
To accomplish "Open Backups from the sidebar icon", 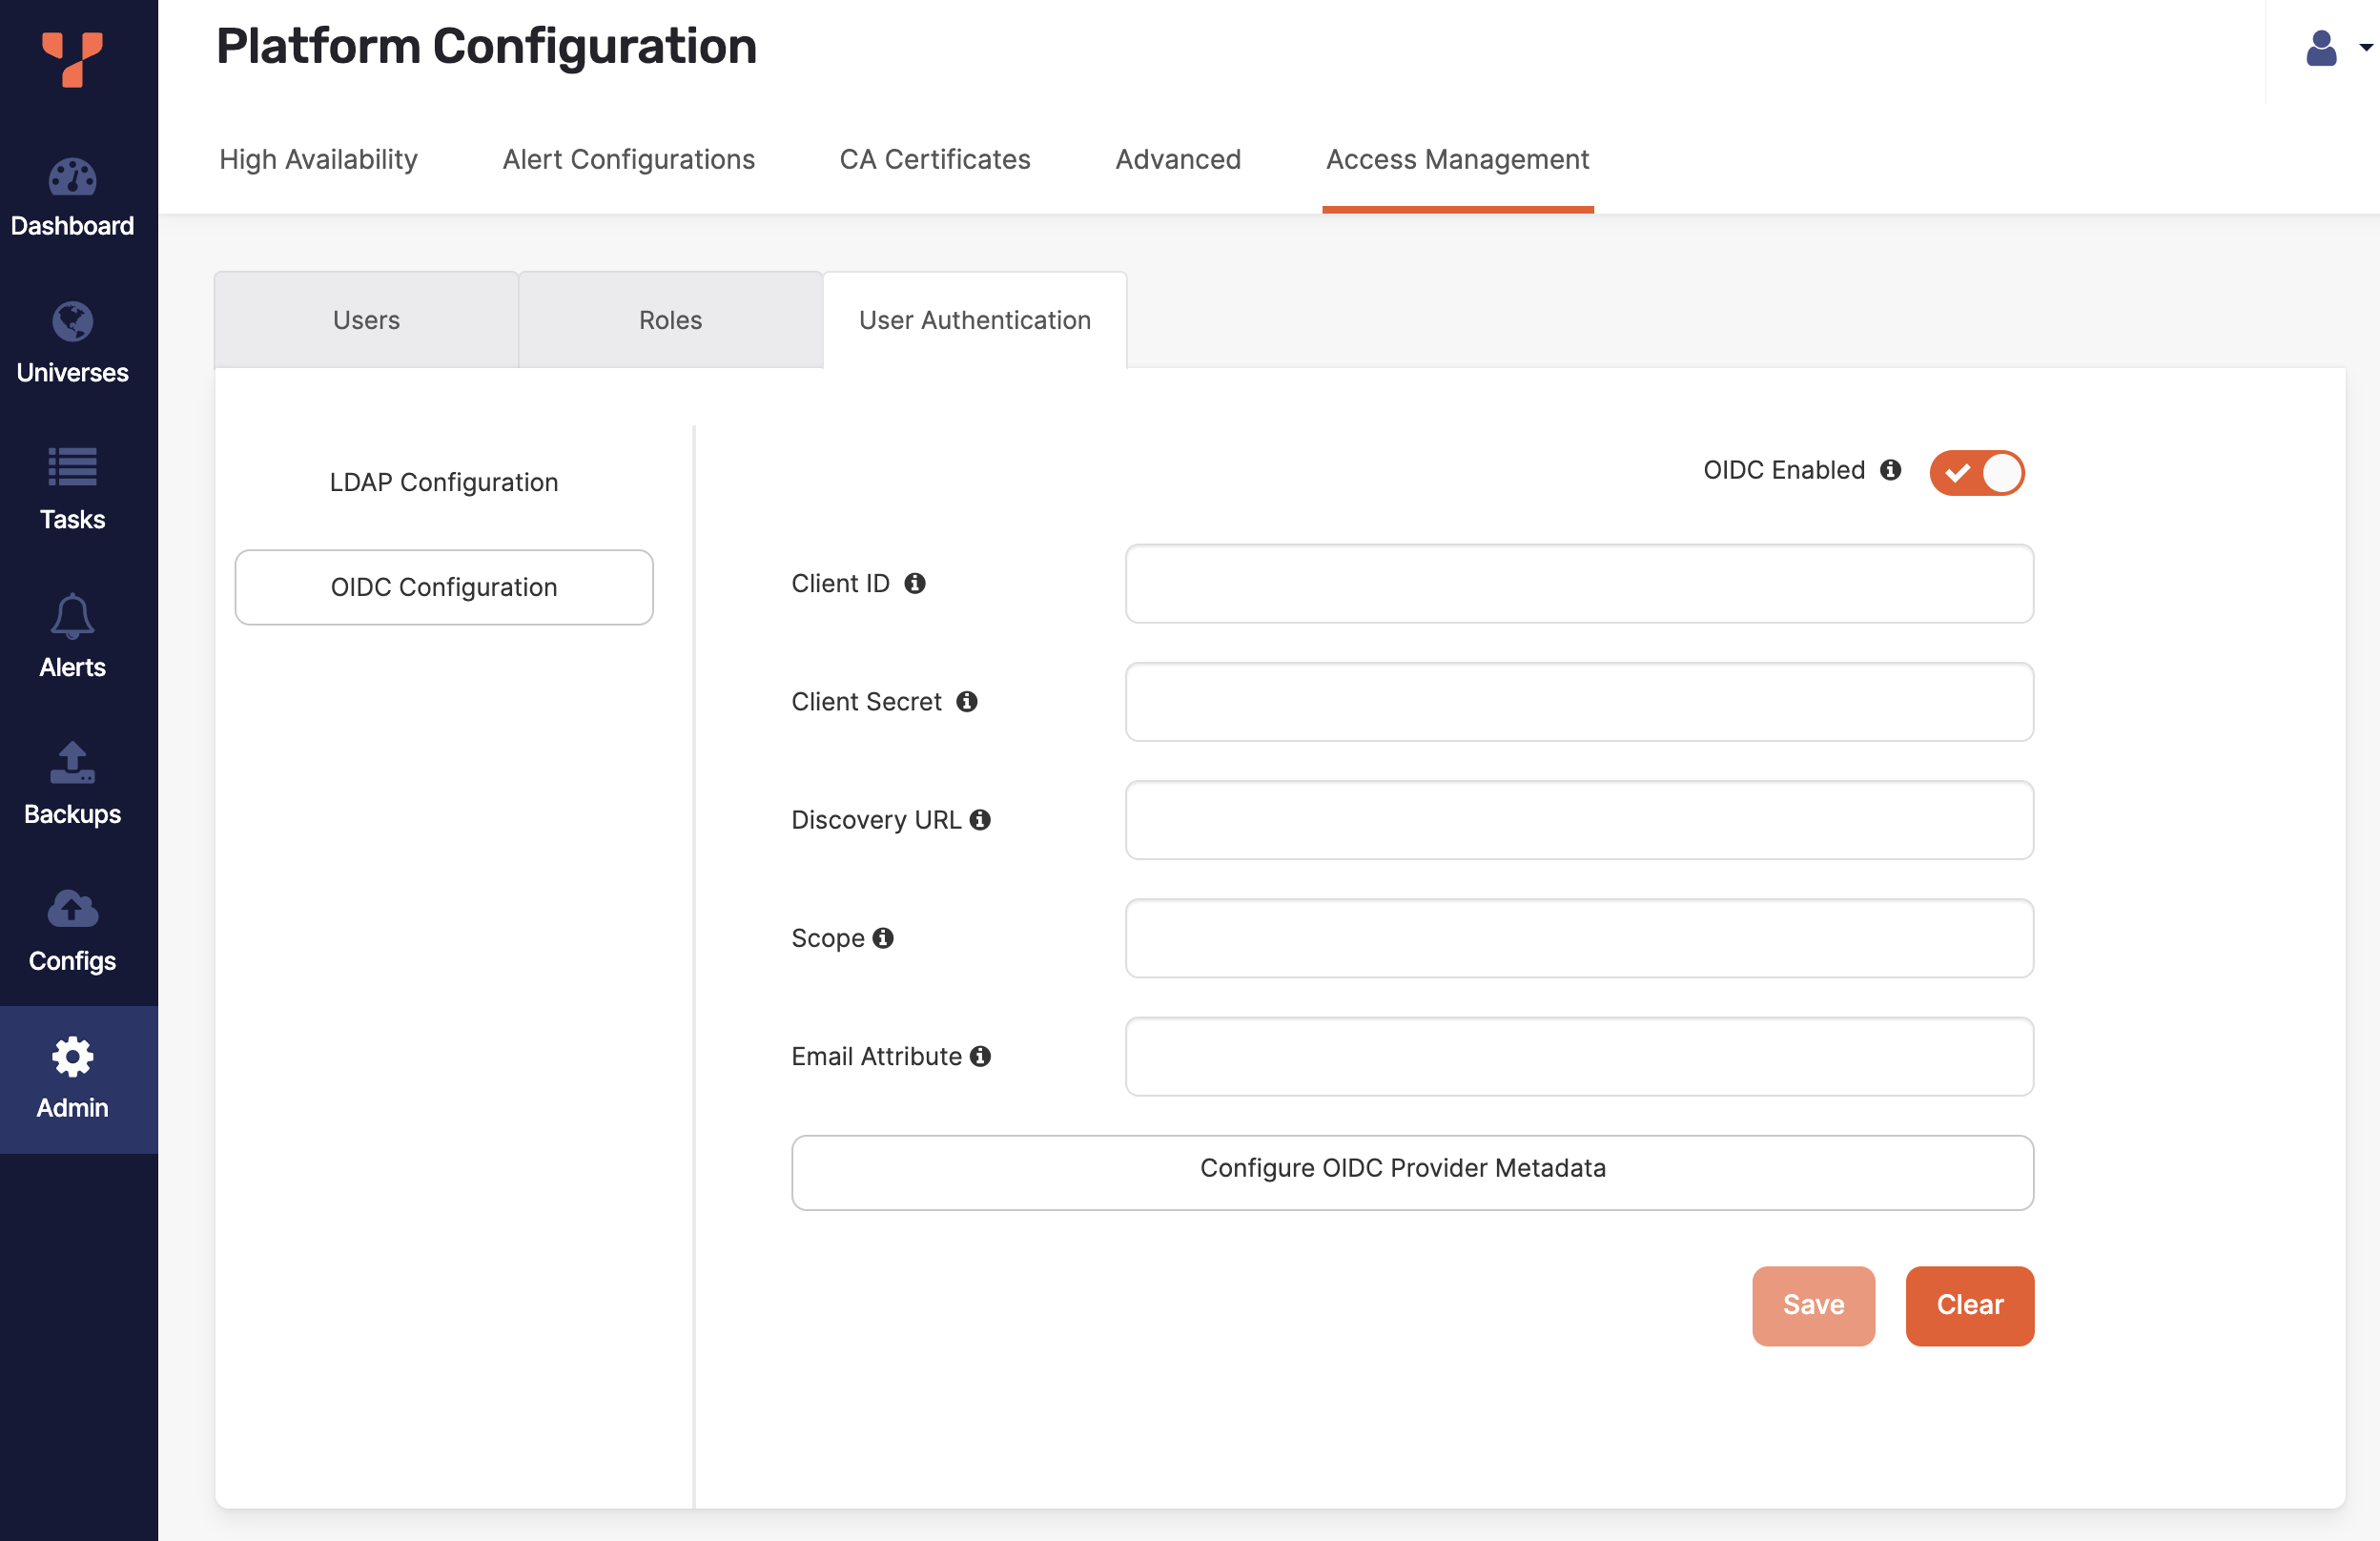I will 72,763.
